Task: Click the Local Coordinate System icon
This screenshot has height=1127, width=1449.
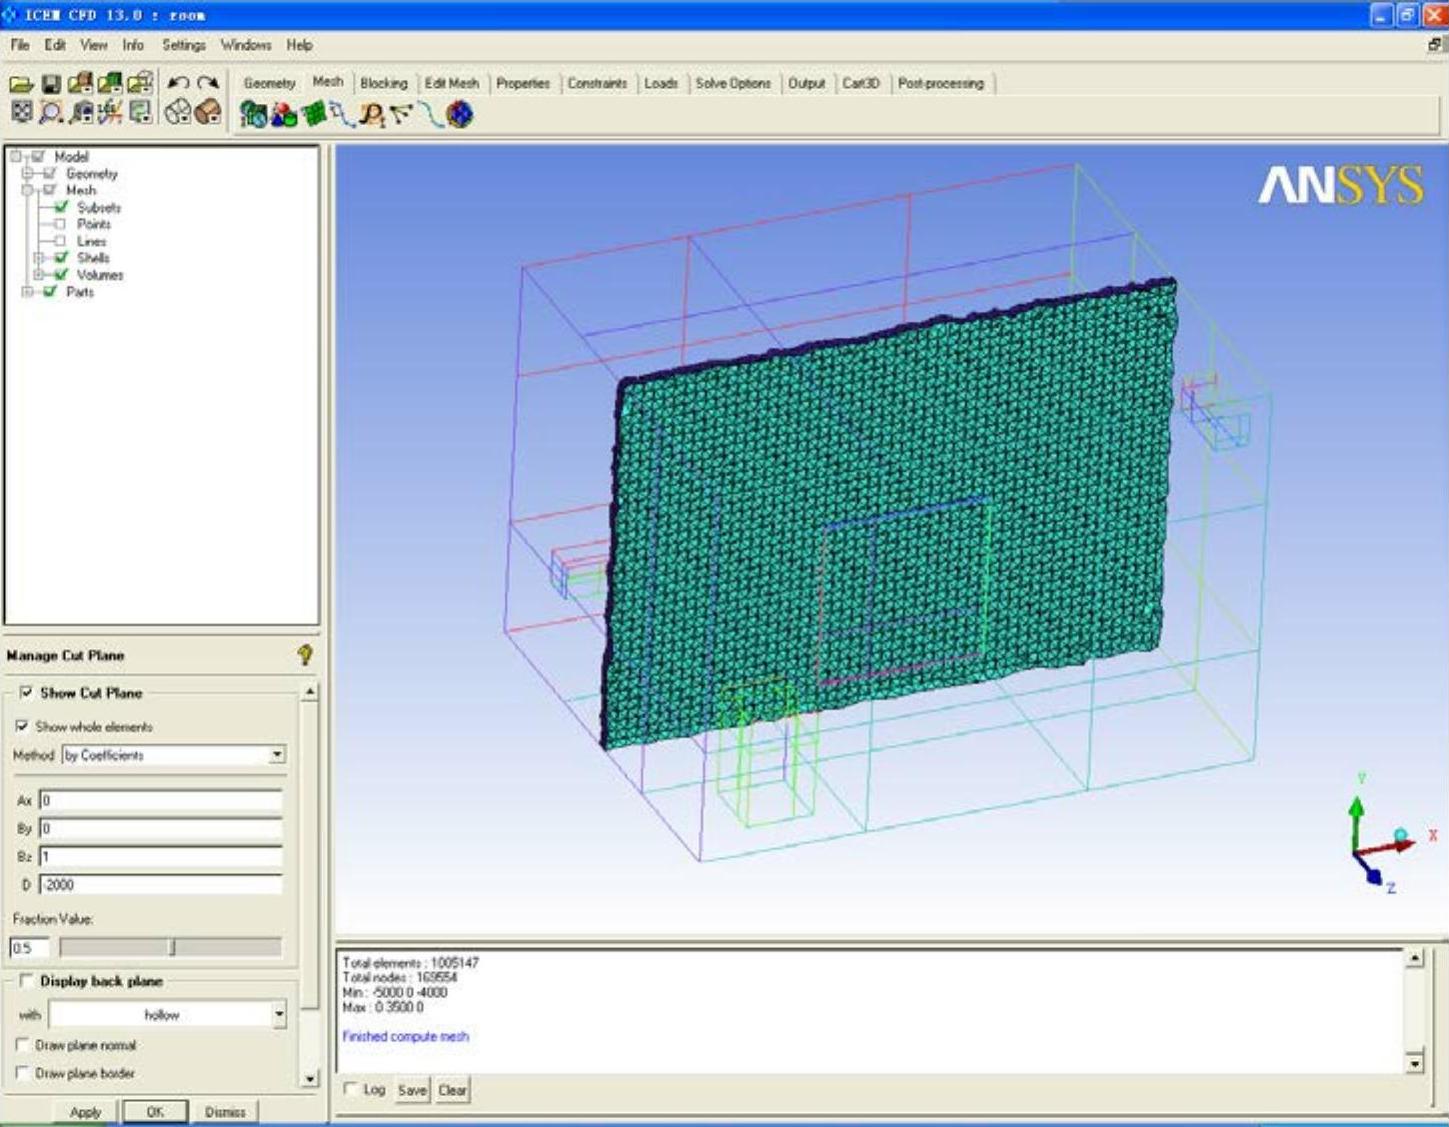Action: click(110, 113)
